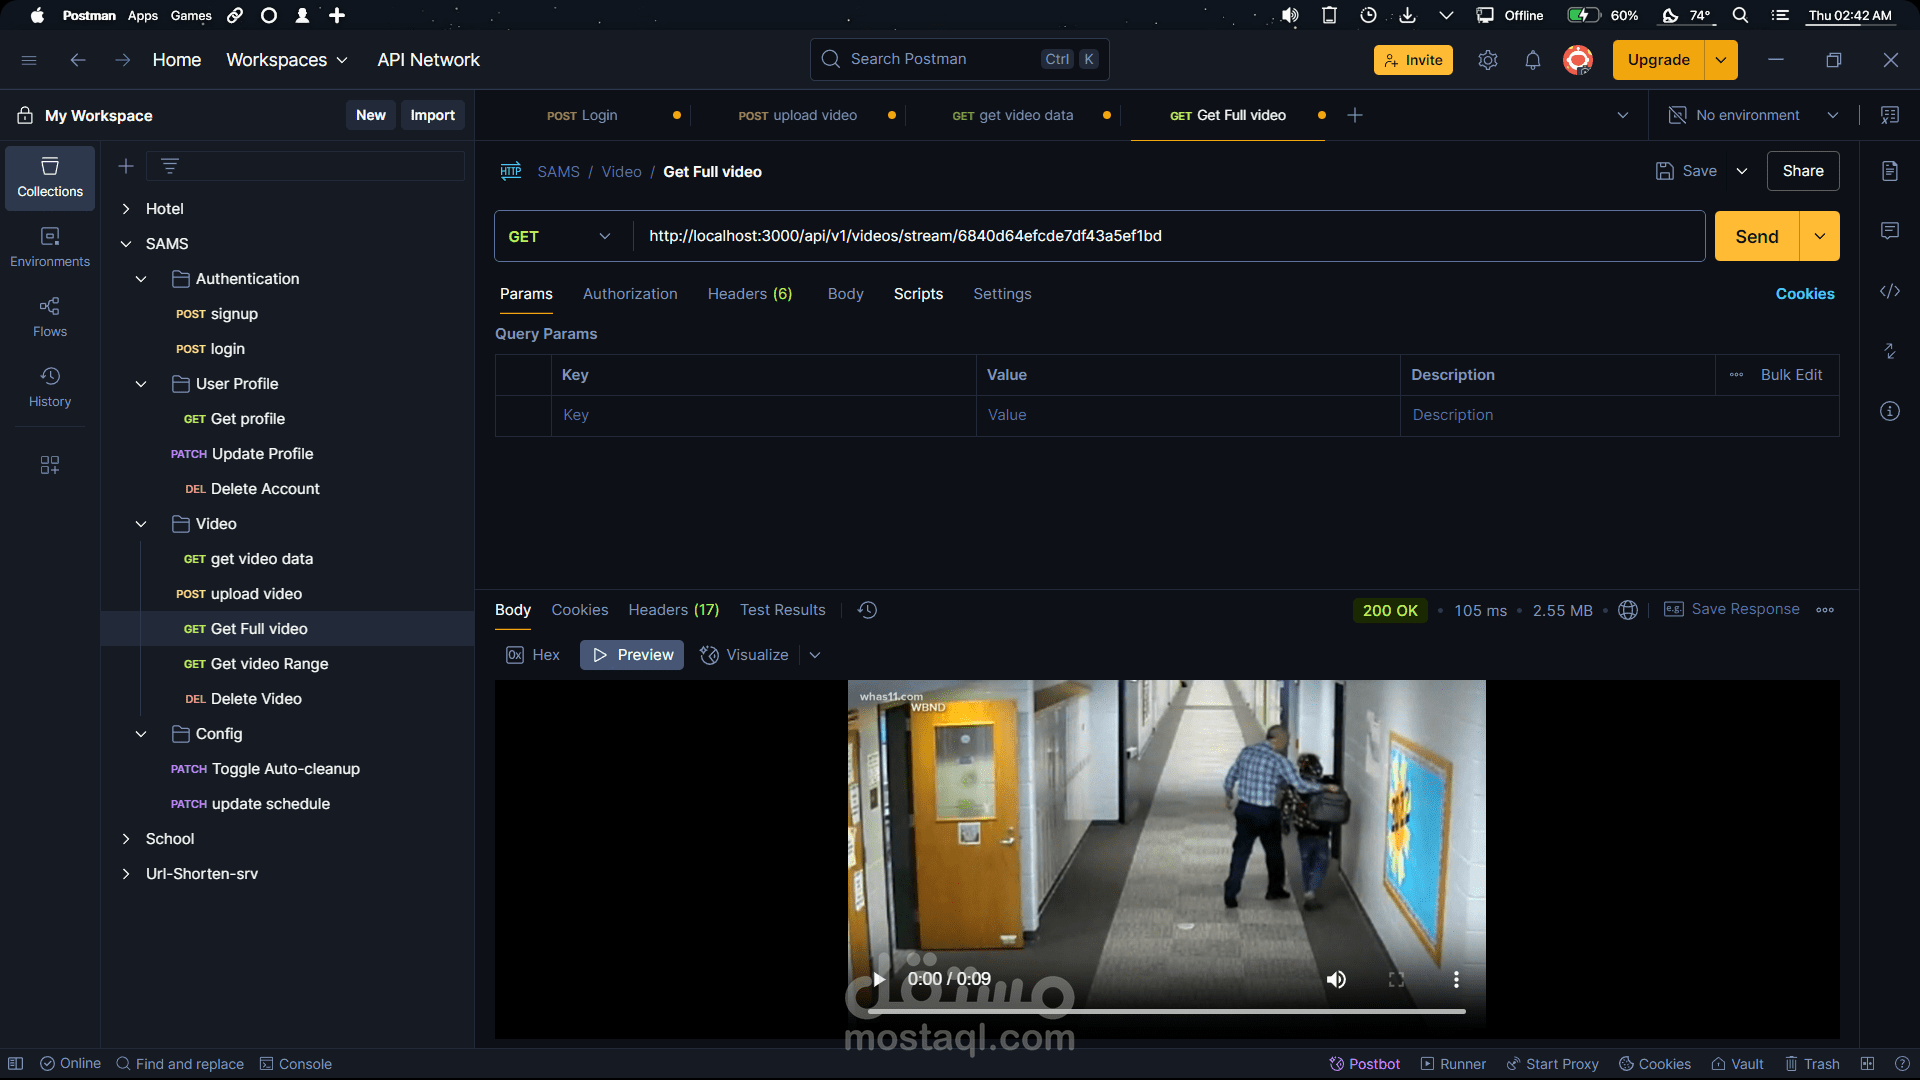
Task: Open the Save options dropdown arrow
Action: pos(1742,171)
